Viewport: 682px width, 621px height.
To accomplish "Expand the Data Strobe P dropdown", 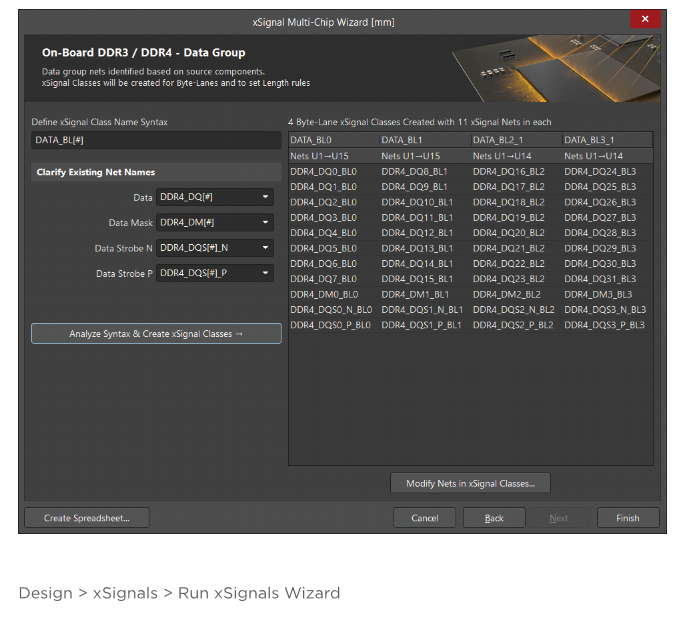I will [265, 272].
